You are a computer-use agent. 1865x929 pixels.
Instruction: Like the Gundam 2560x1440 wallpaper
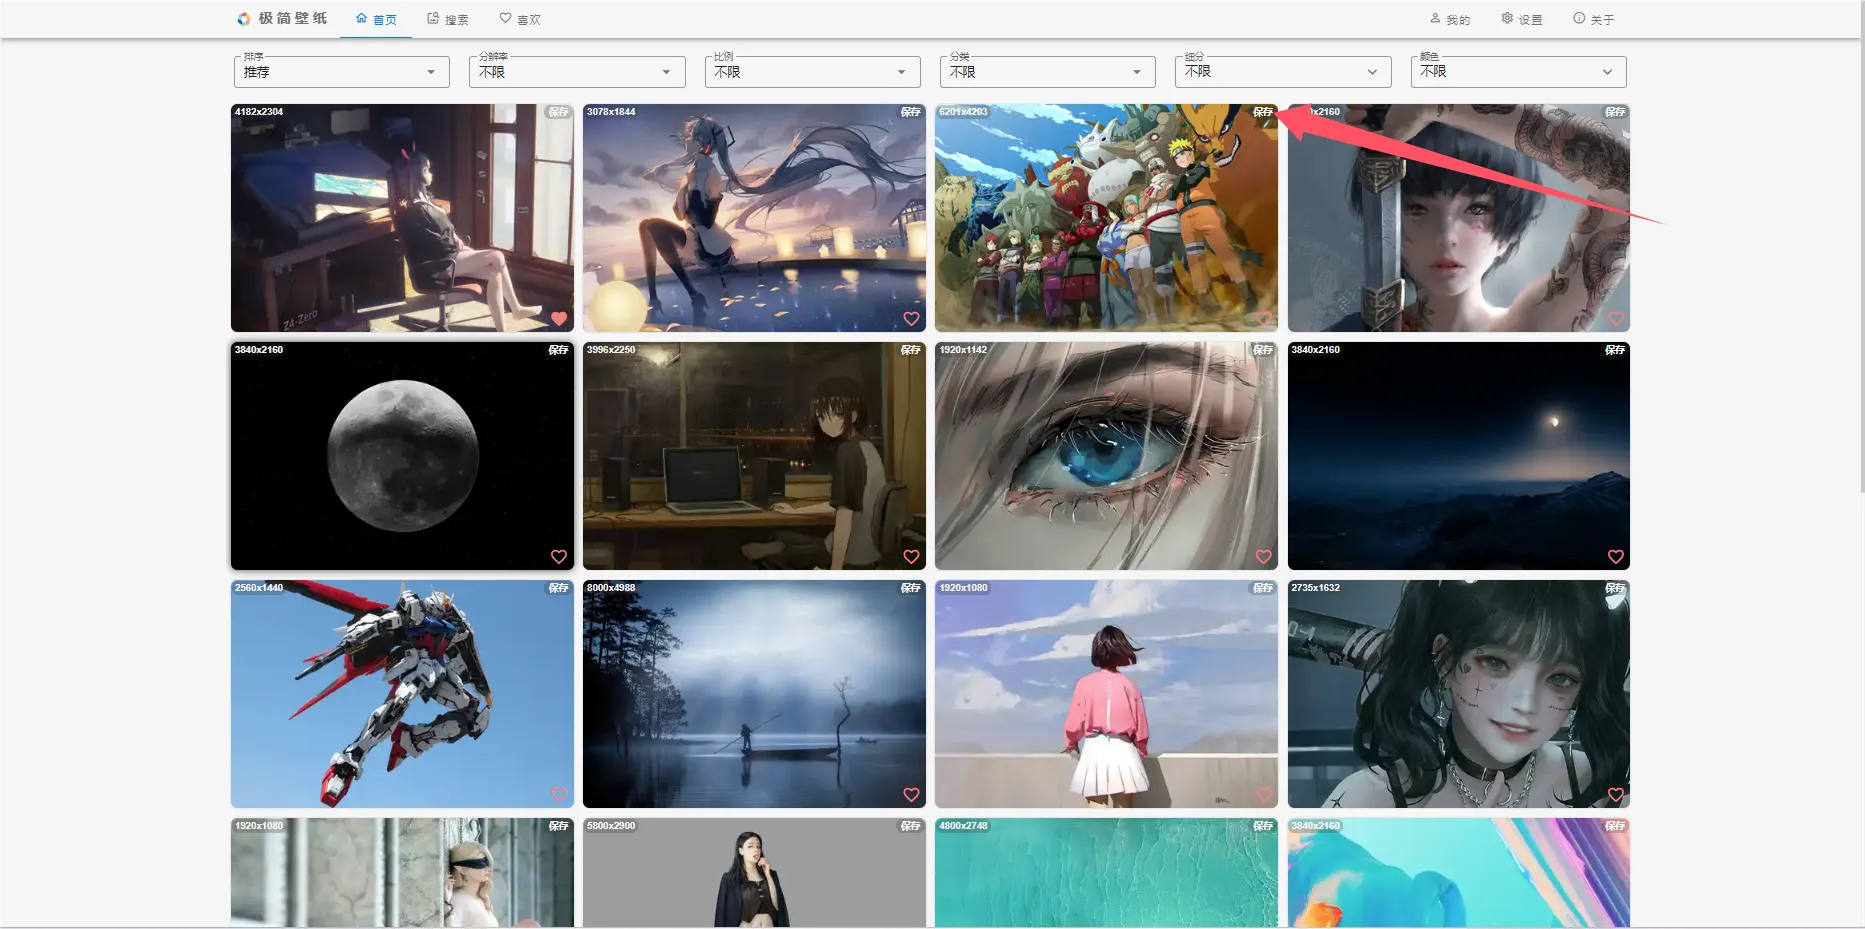559,795
